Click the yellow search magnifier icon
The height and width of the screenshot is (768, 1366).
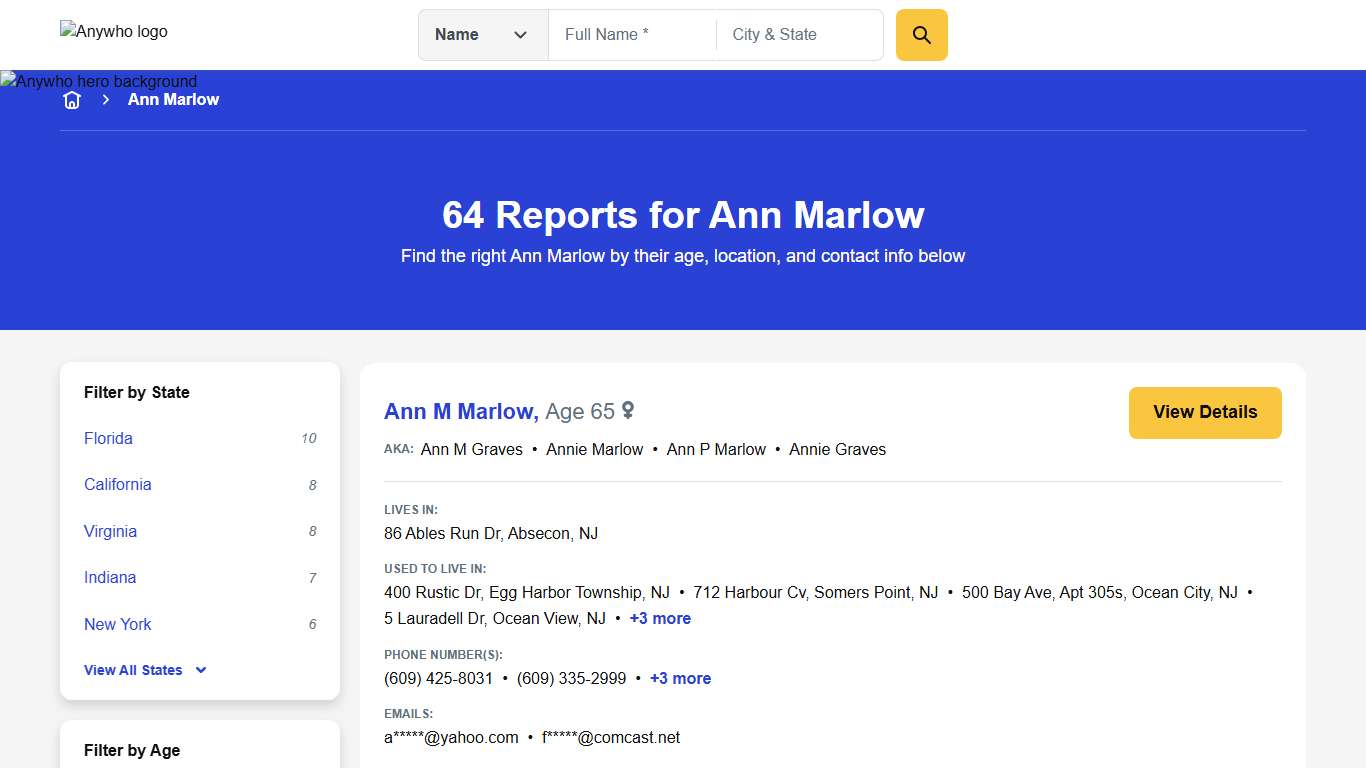920,34
